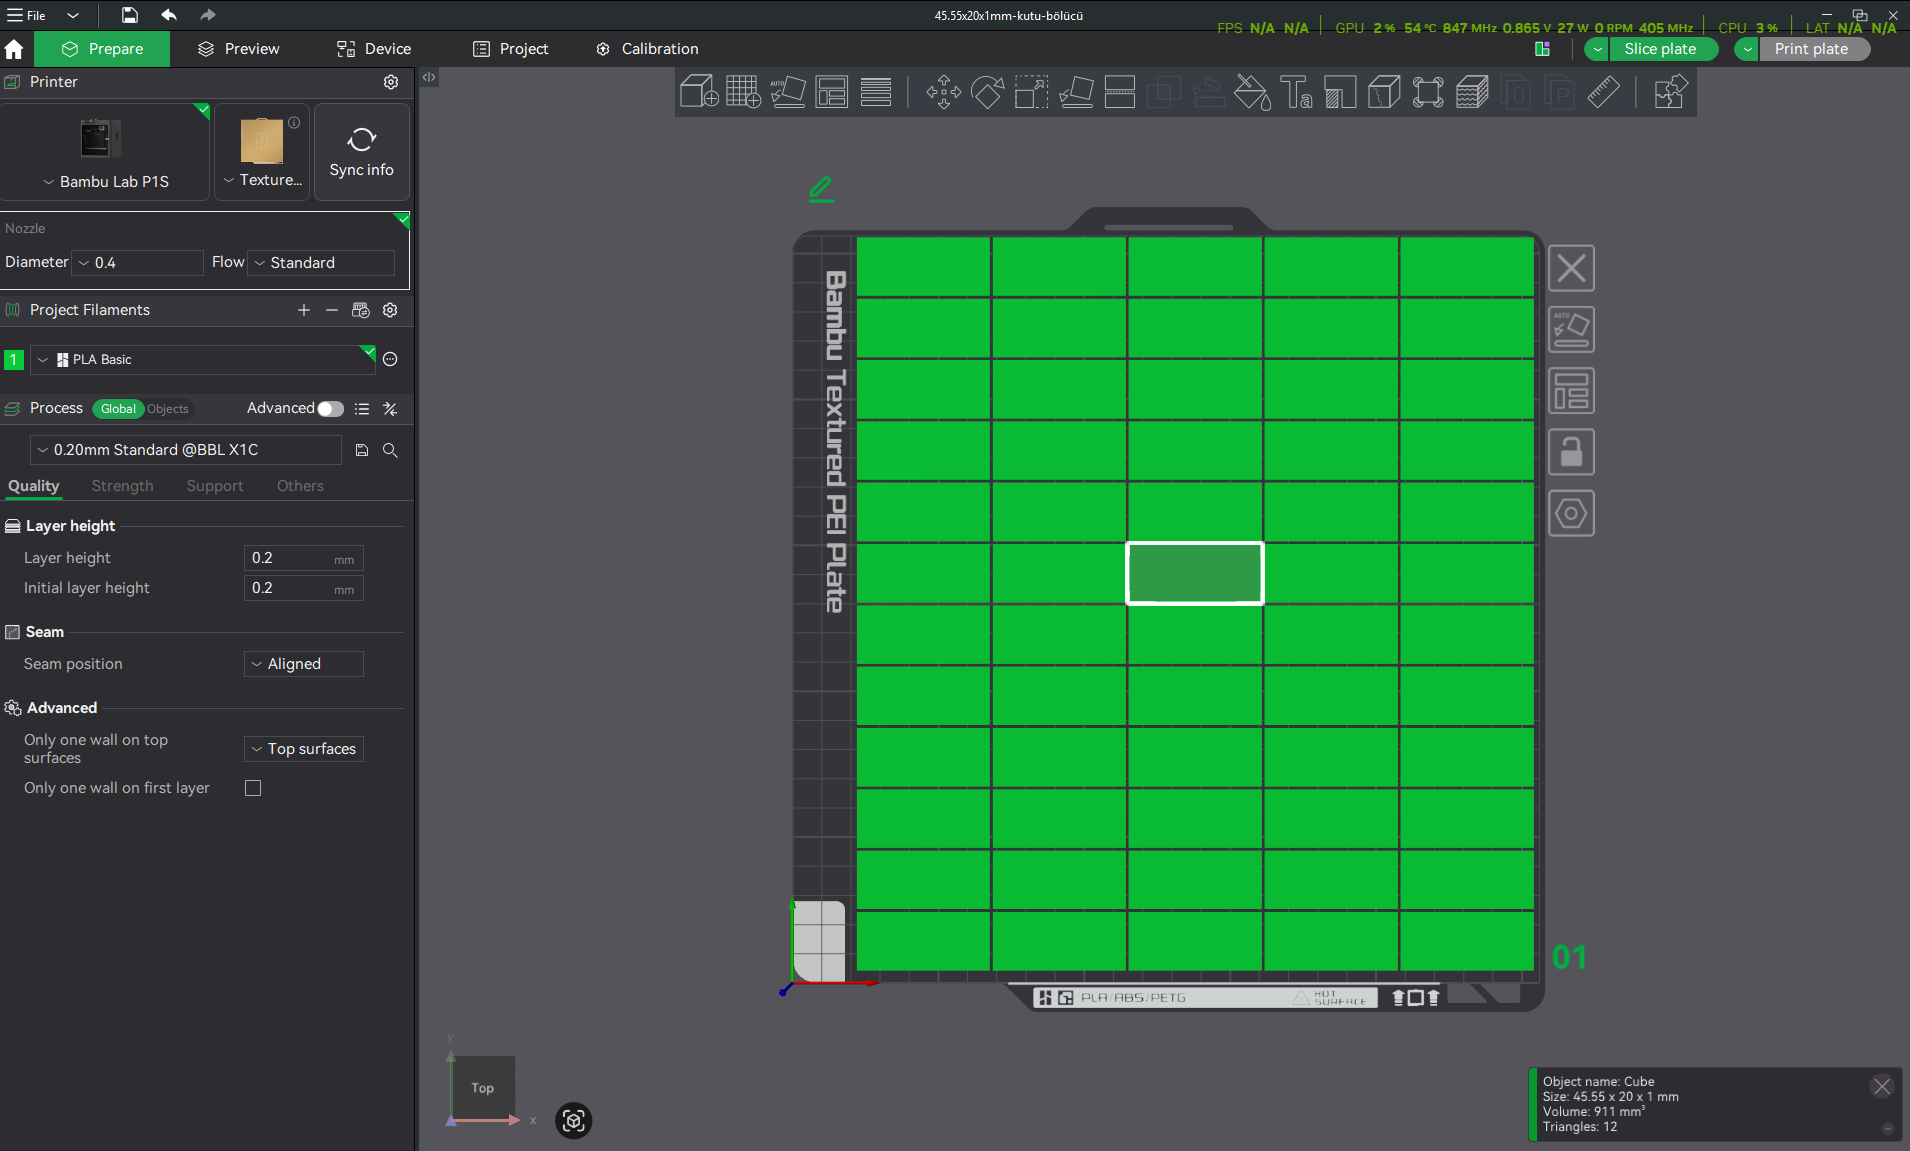Add a new project filament

[x=304, y=310]
